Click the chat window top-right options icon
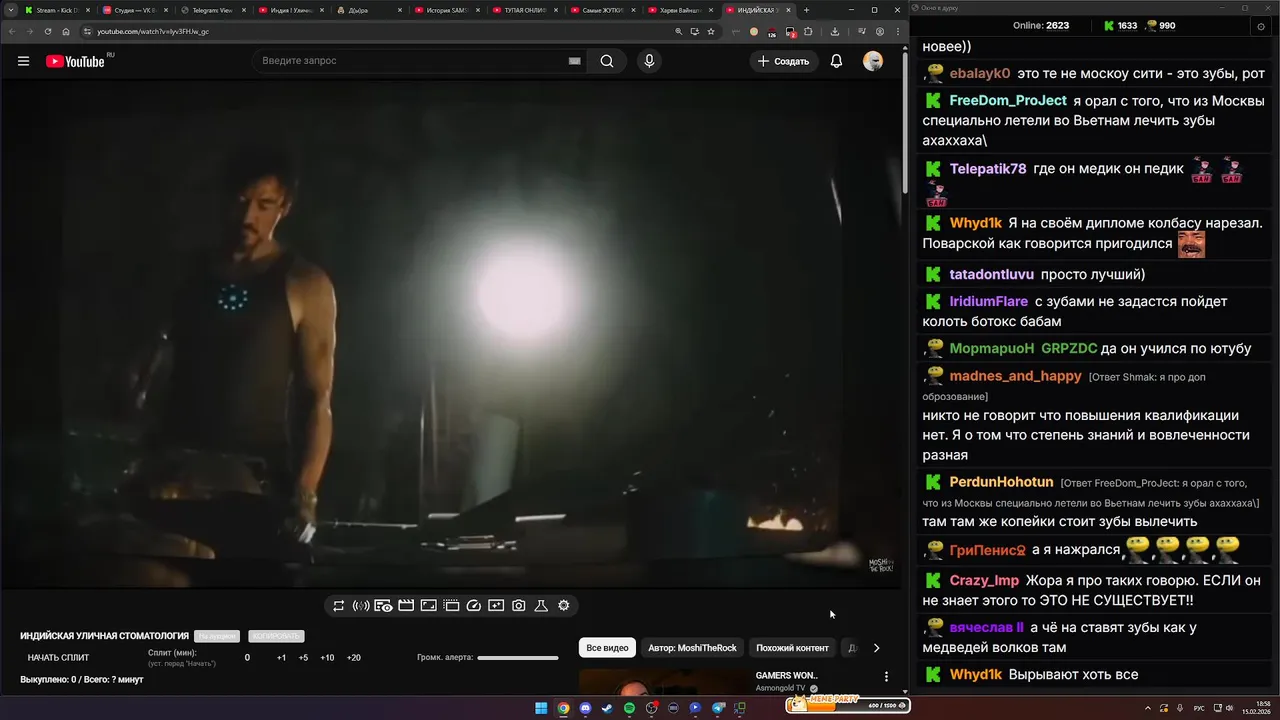This screenshot has height=720, width=1280. [1260, 26]
